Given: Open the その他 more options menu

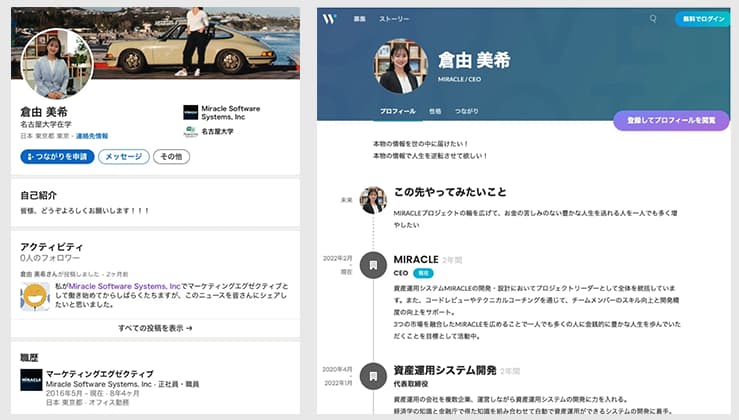Looking at the screenshot, I should [x=171, y=157].
